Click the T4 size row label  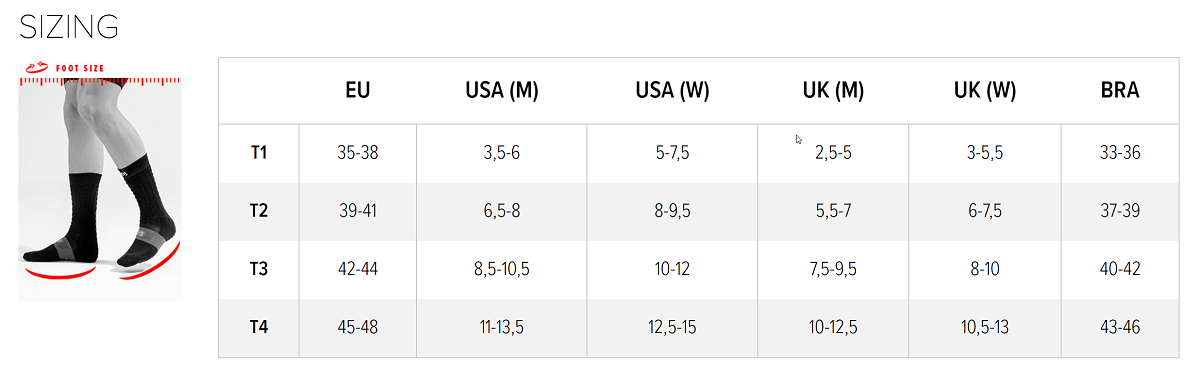coord(259,327)
